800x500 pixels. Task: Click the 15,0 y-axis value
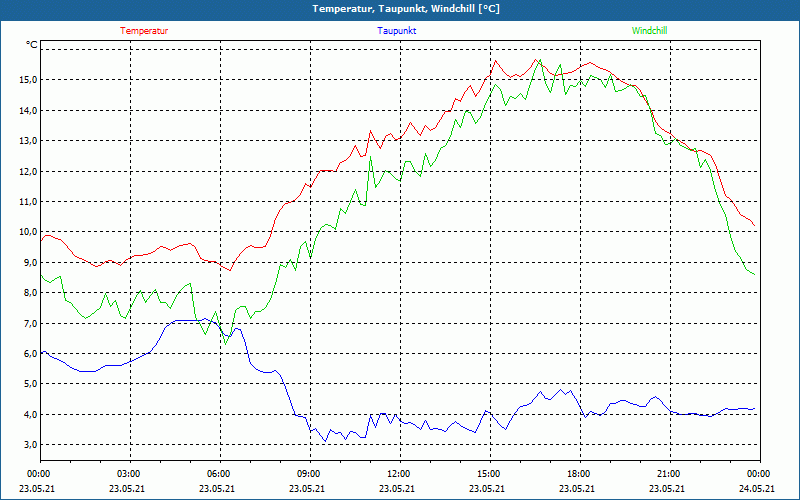tap(28, 80)
